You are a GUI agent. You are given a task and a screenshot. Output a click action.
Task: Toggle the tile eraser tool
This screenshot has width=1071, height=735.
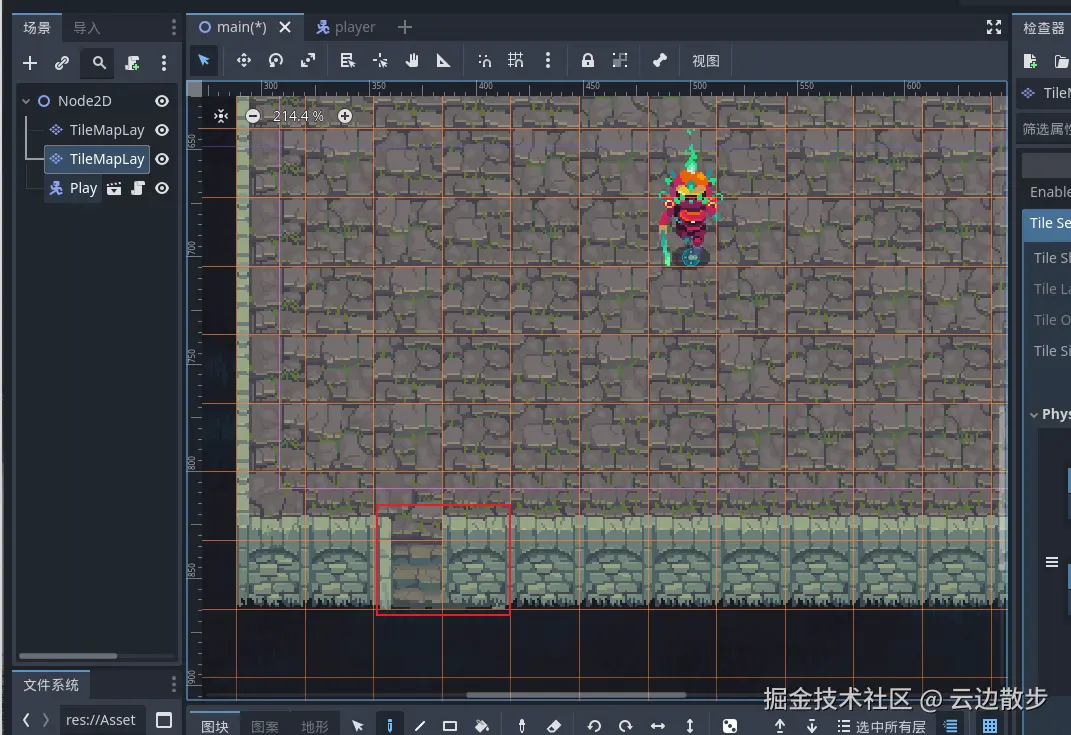pyautogui.click(x=554, y=725)
